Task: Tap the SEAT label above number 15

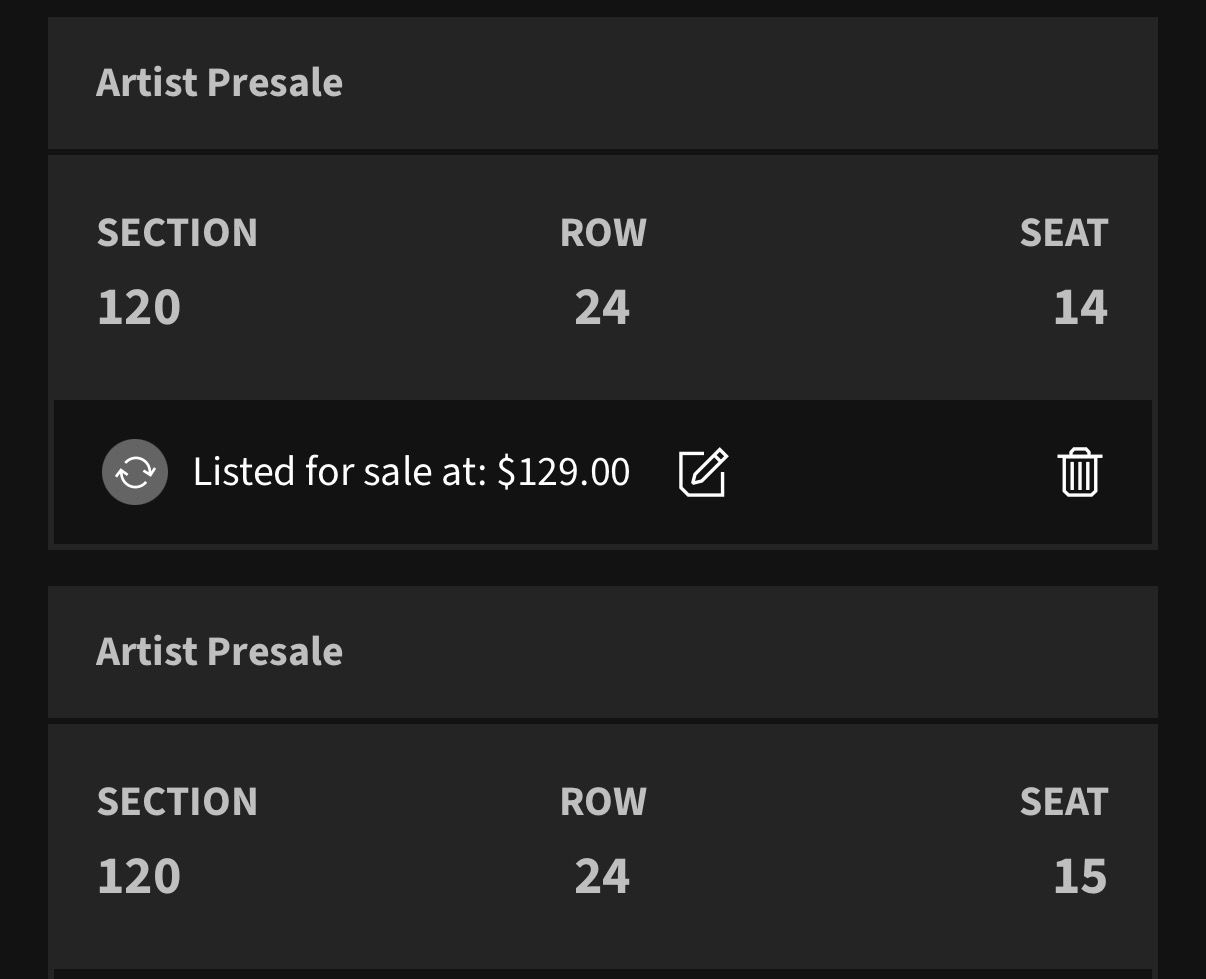Action: tap(1064, 802)
